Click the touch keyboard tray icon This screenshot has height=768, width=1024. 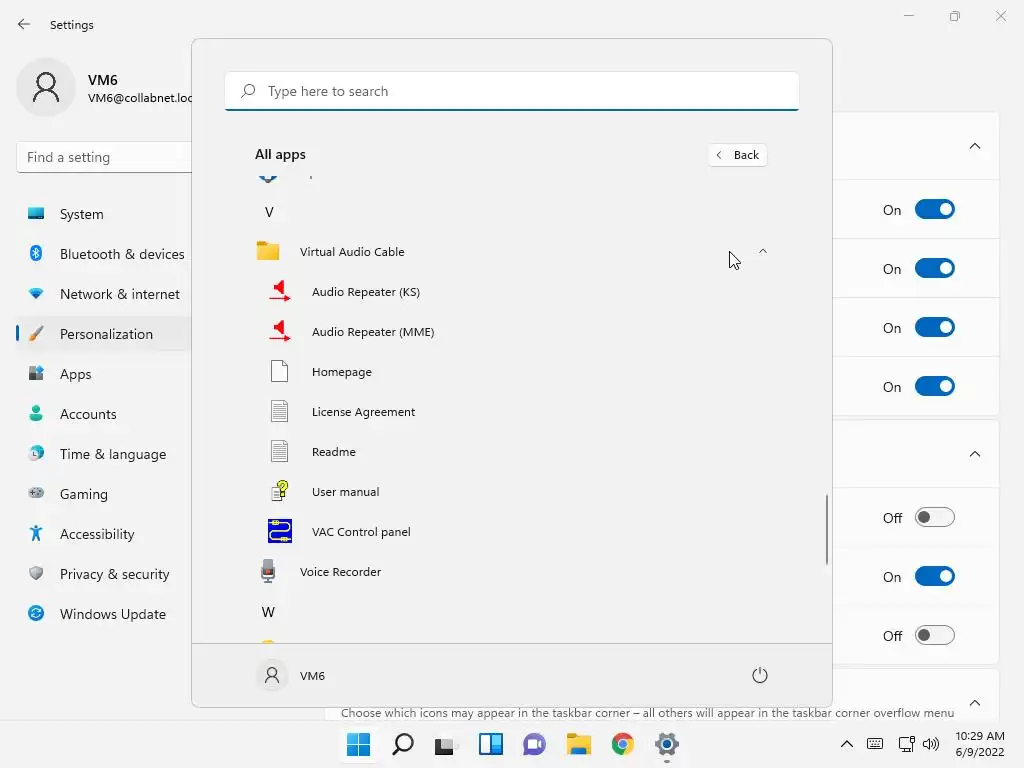[874, 744]
